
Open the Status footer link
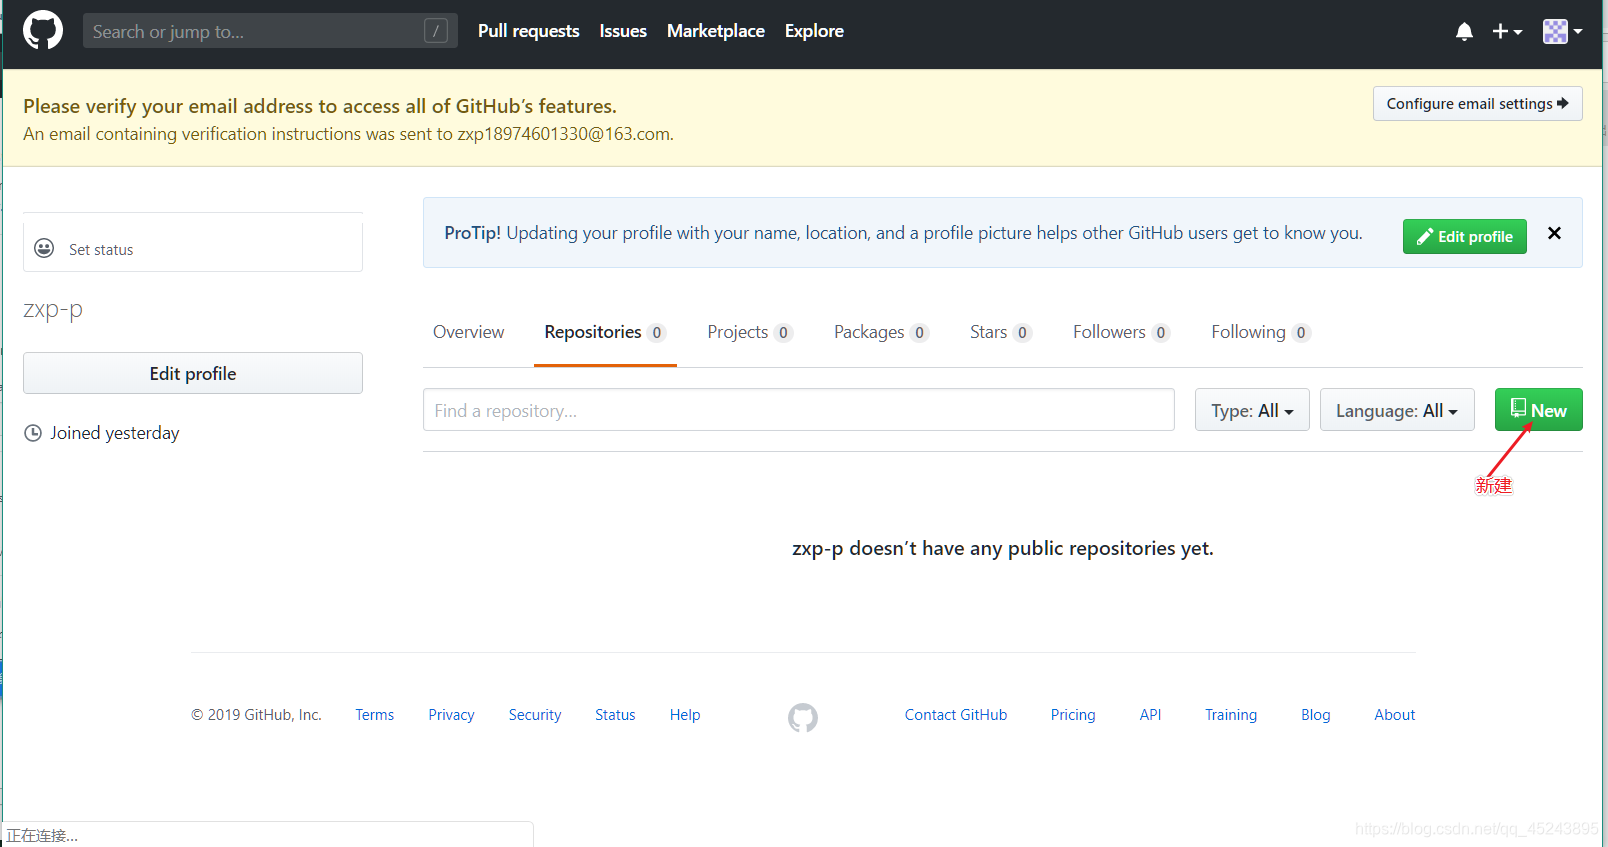click(615, 715)
